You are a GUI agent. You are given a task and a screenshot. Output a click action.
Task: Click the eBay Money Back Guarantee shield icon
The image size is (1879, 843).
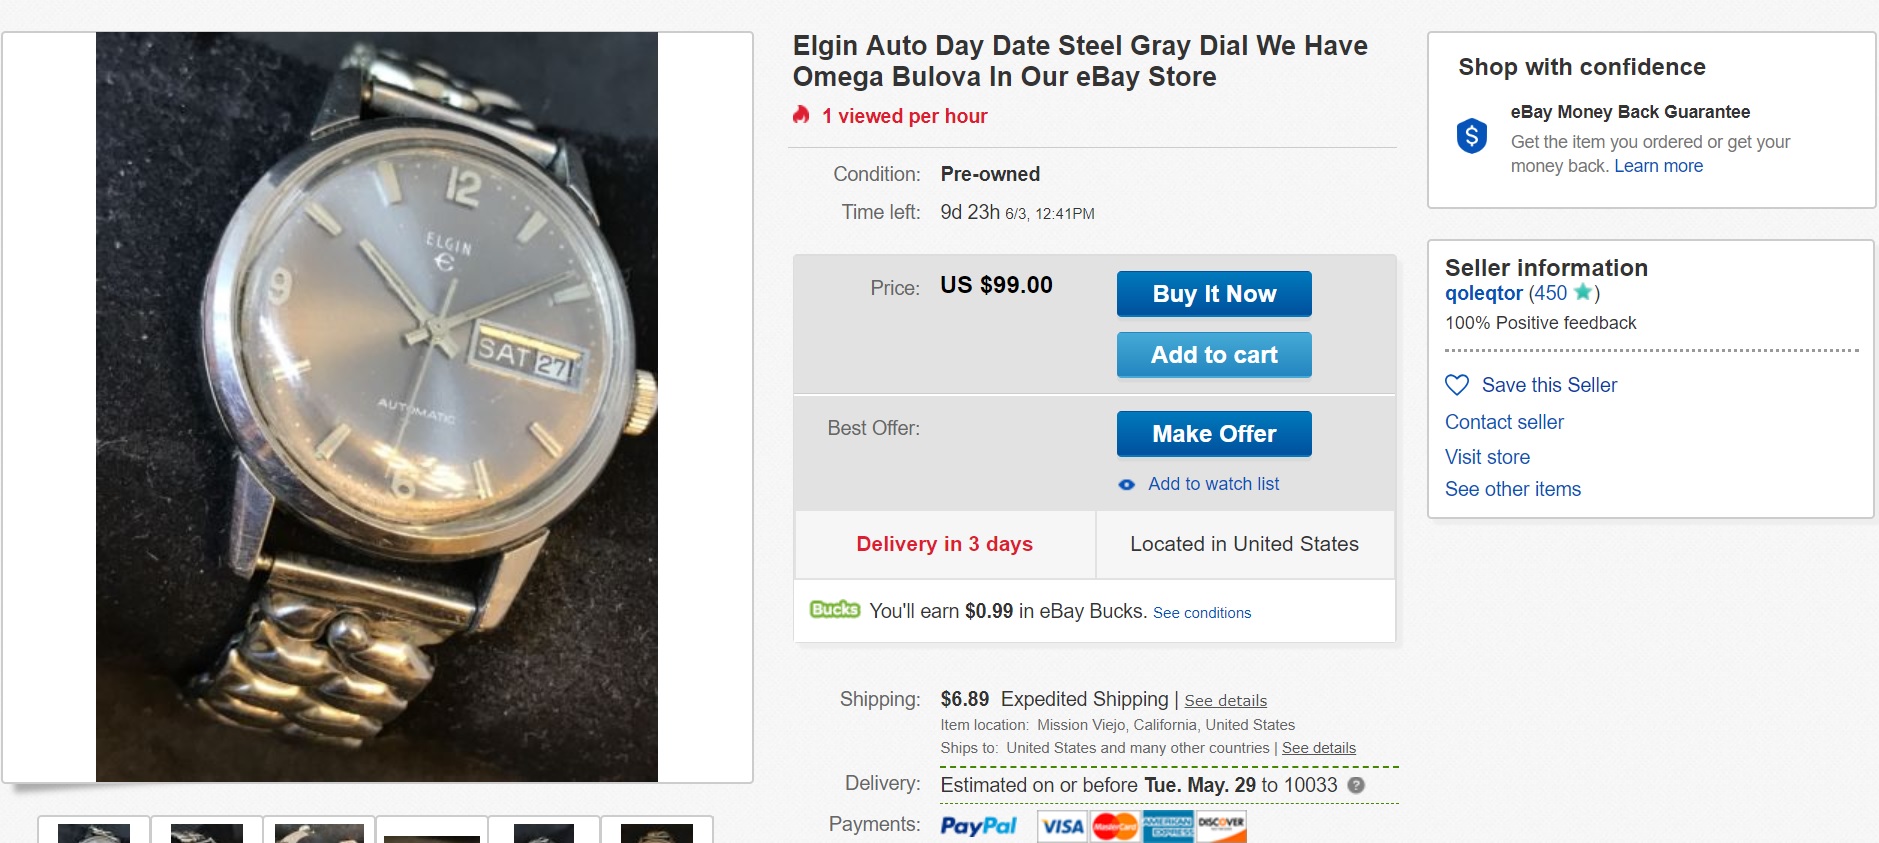(1471, 135)
